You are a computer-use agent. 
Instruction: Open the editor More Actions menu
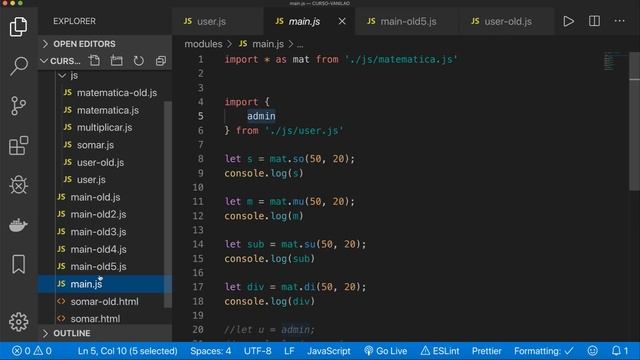(x=620, y=21)
